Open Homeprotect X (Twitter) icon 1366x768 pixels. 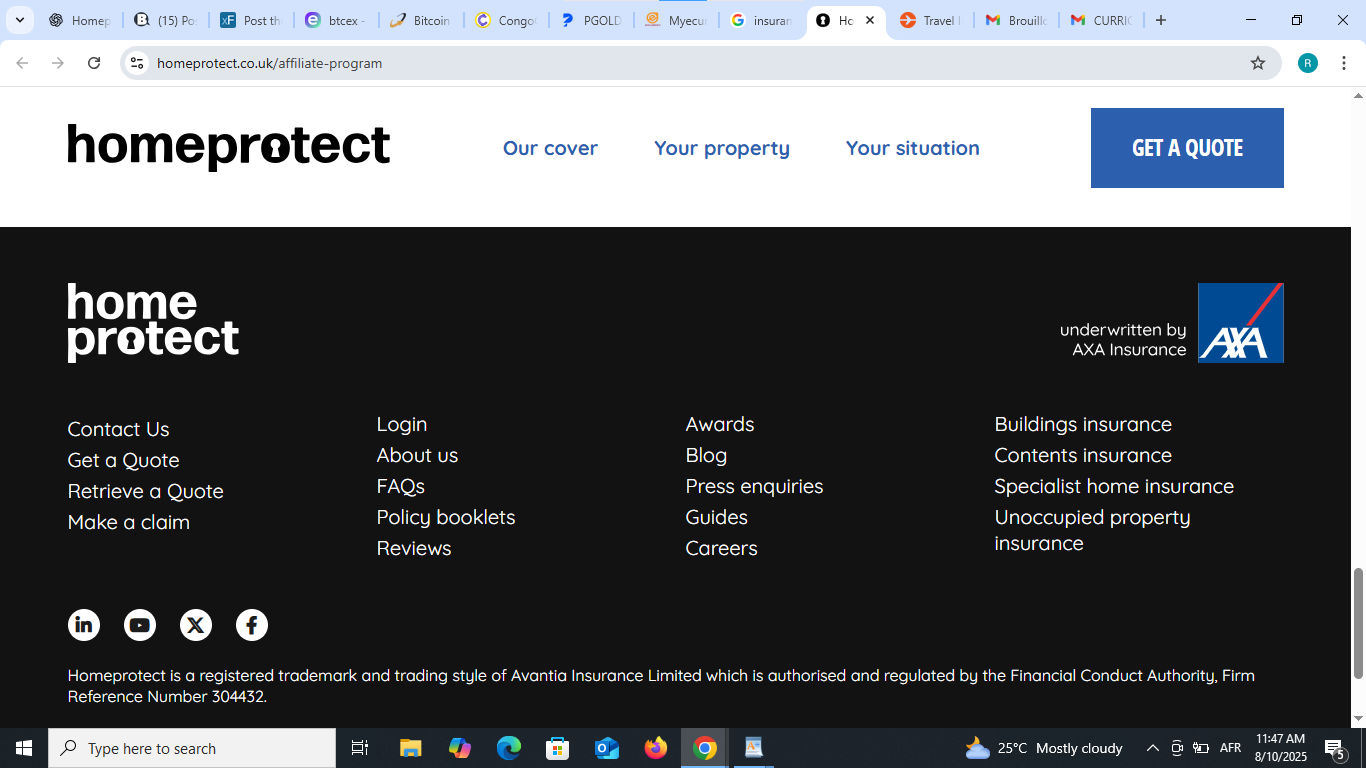click(x=196, y=625)
